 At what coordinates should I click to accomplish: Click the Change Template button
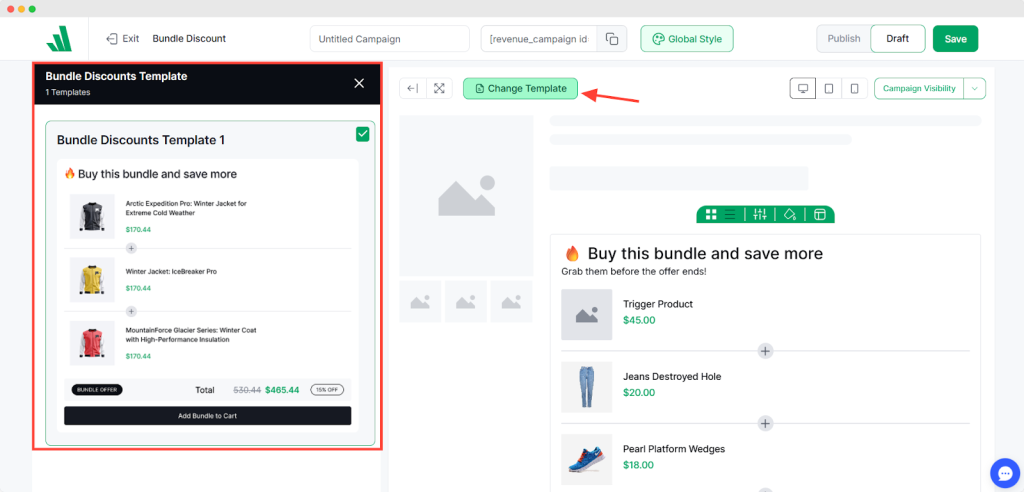[521, 88]
